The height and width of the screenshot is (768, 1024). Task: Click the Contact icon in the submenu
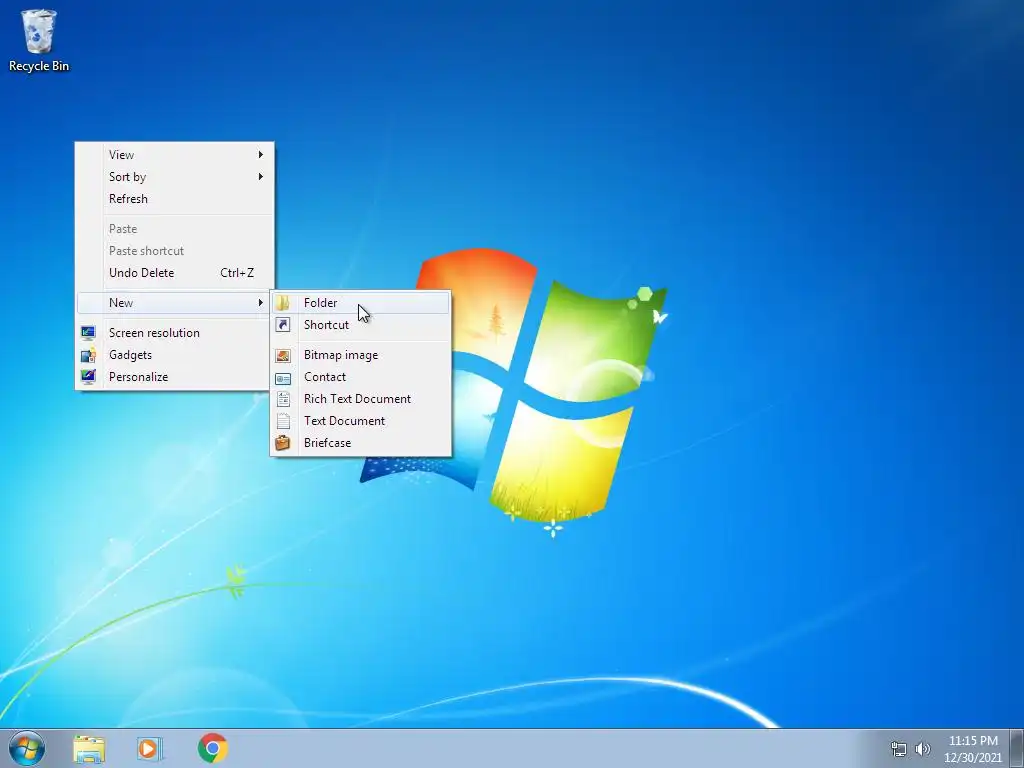pos(283,377)
